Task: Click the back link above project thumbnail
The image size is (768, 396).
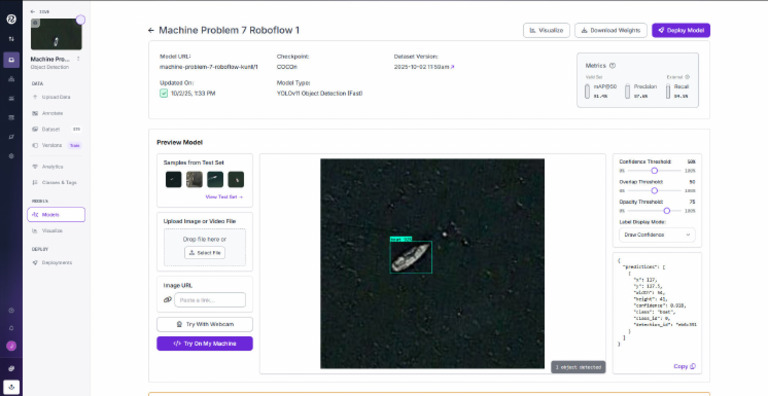Action: 40,12
